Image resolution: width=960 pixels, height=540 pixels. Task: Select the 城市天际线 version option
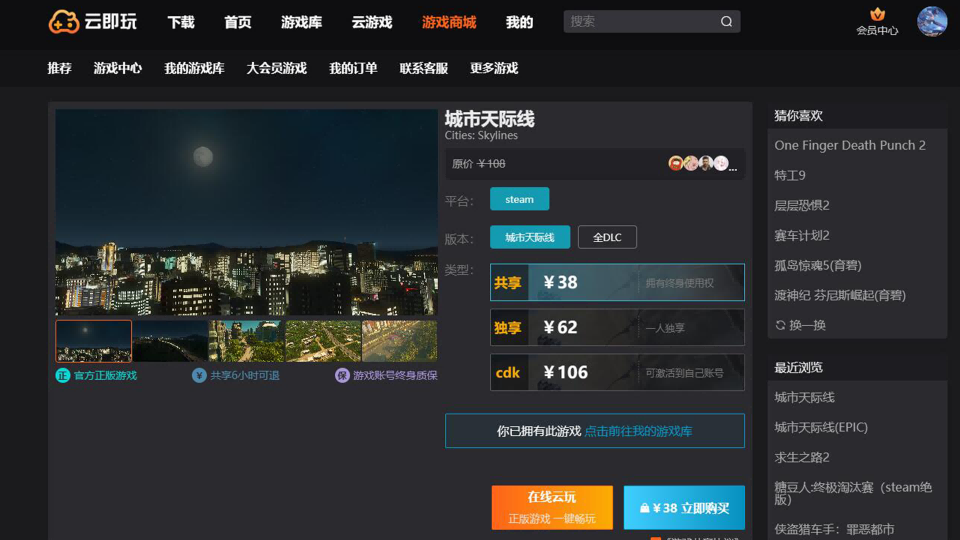tap(530, 237)
